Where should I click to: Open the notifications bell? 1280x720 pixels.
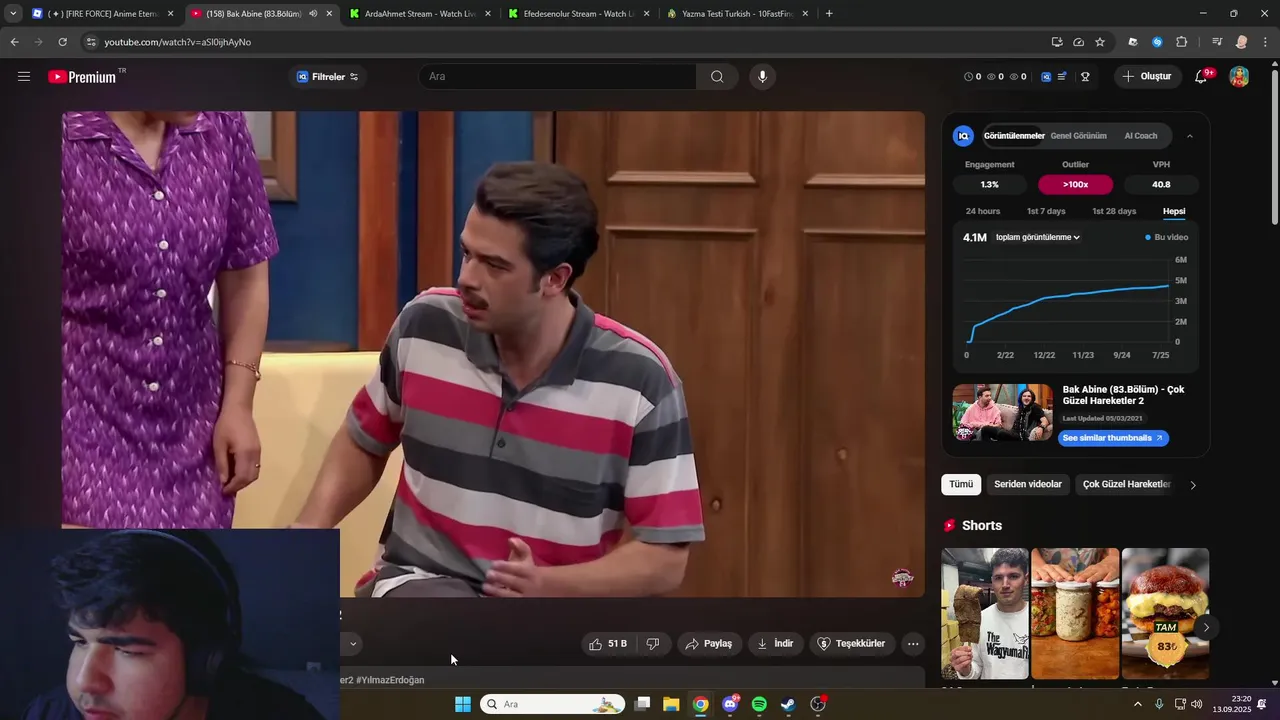(1202, 77)
